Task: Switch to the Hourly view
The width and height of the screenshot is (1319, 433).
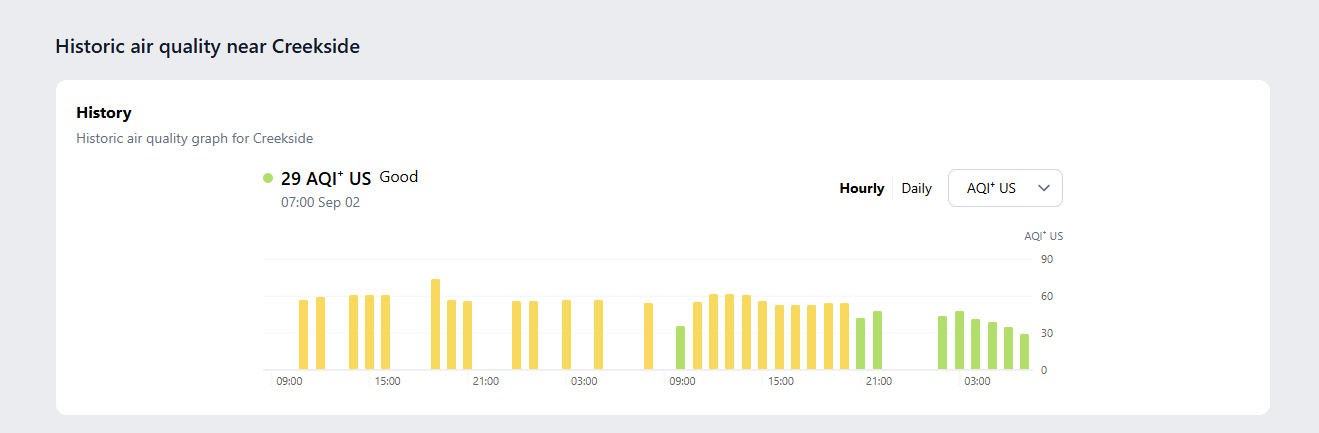Action: point(861,188)
